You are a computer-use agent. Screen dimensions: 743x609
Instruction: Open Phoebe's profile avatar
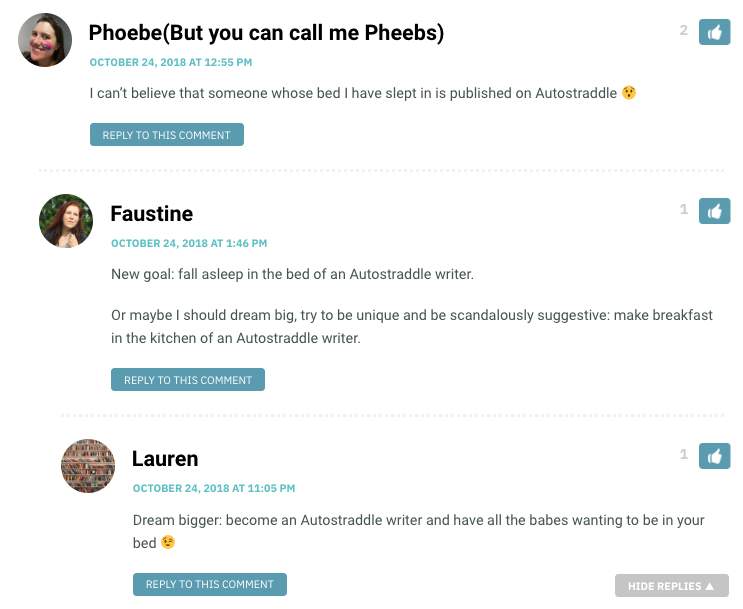45,40
